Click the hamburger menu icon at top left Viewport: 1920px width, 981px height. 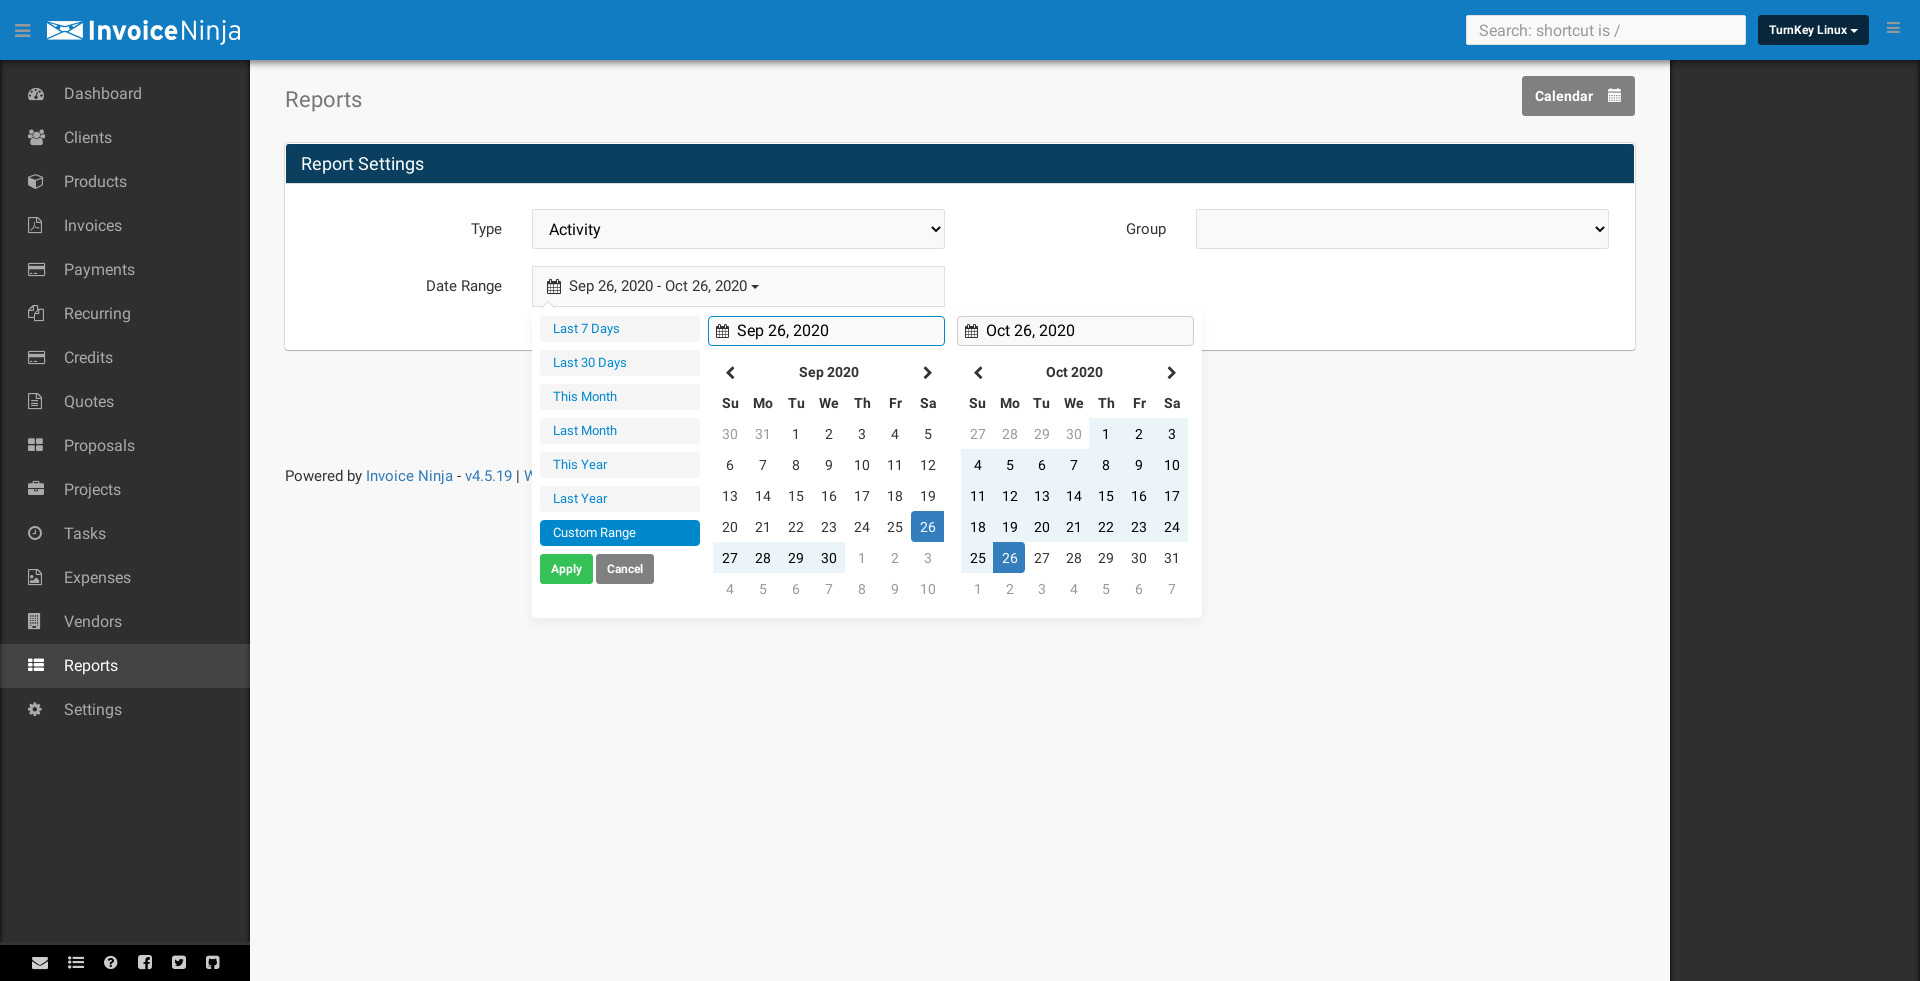pos(22,31)
